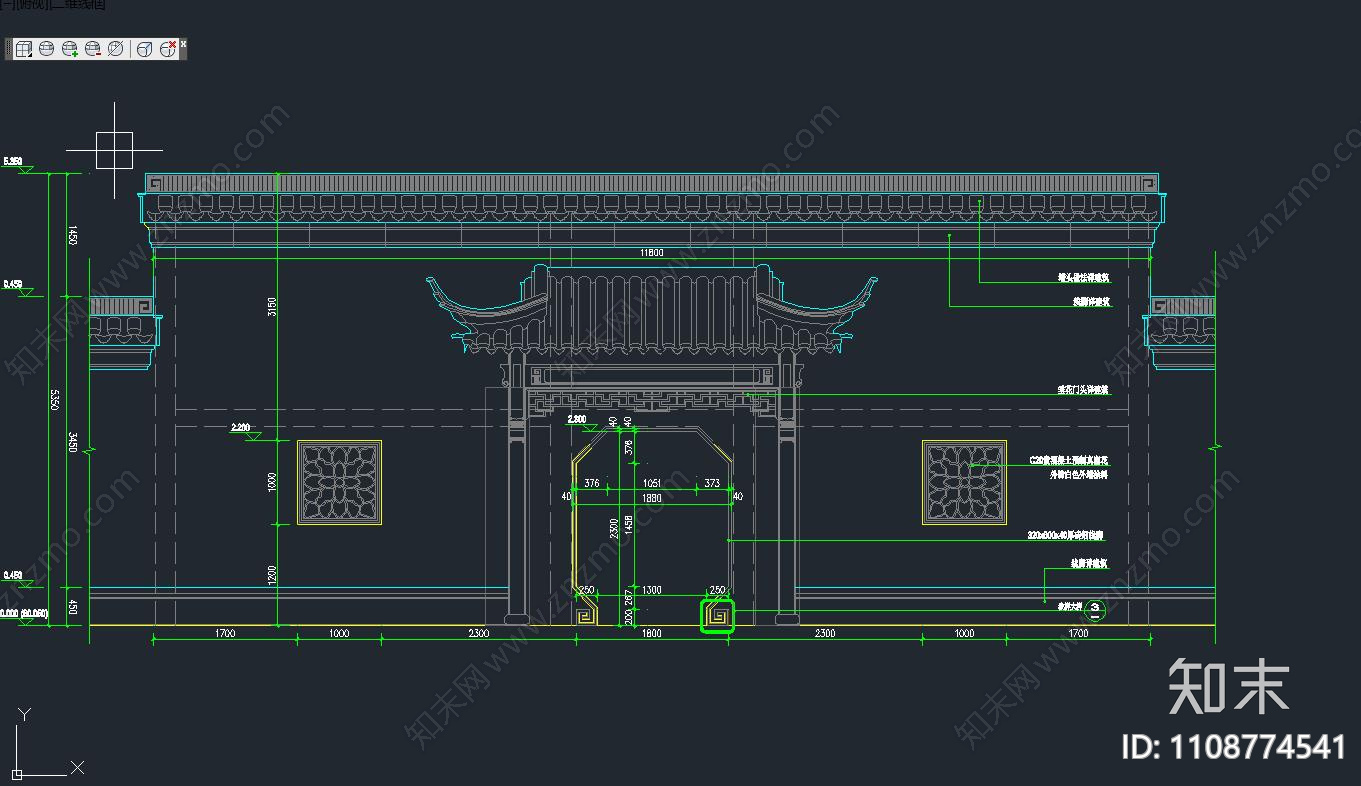
Task: Select the 1051 dimension text
Action: (x=651, y=484)
